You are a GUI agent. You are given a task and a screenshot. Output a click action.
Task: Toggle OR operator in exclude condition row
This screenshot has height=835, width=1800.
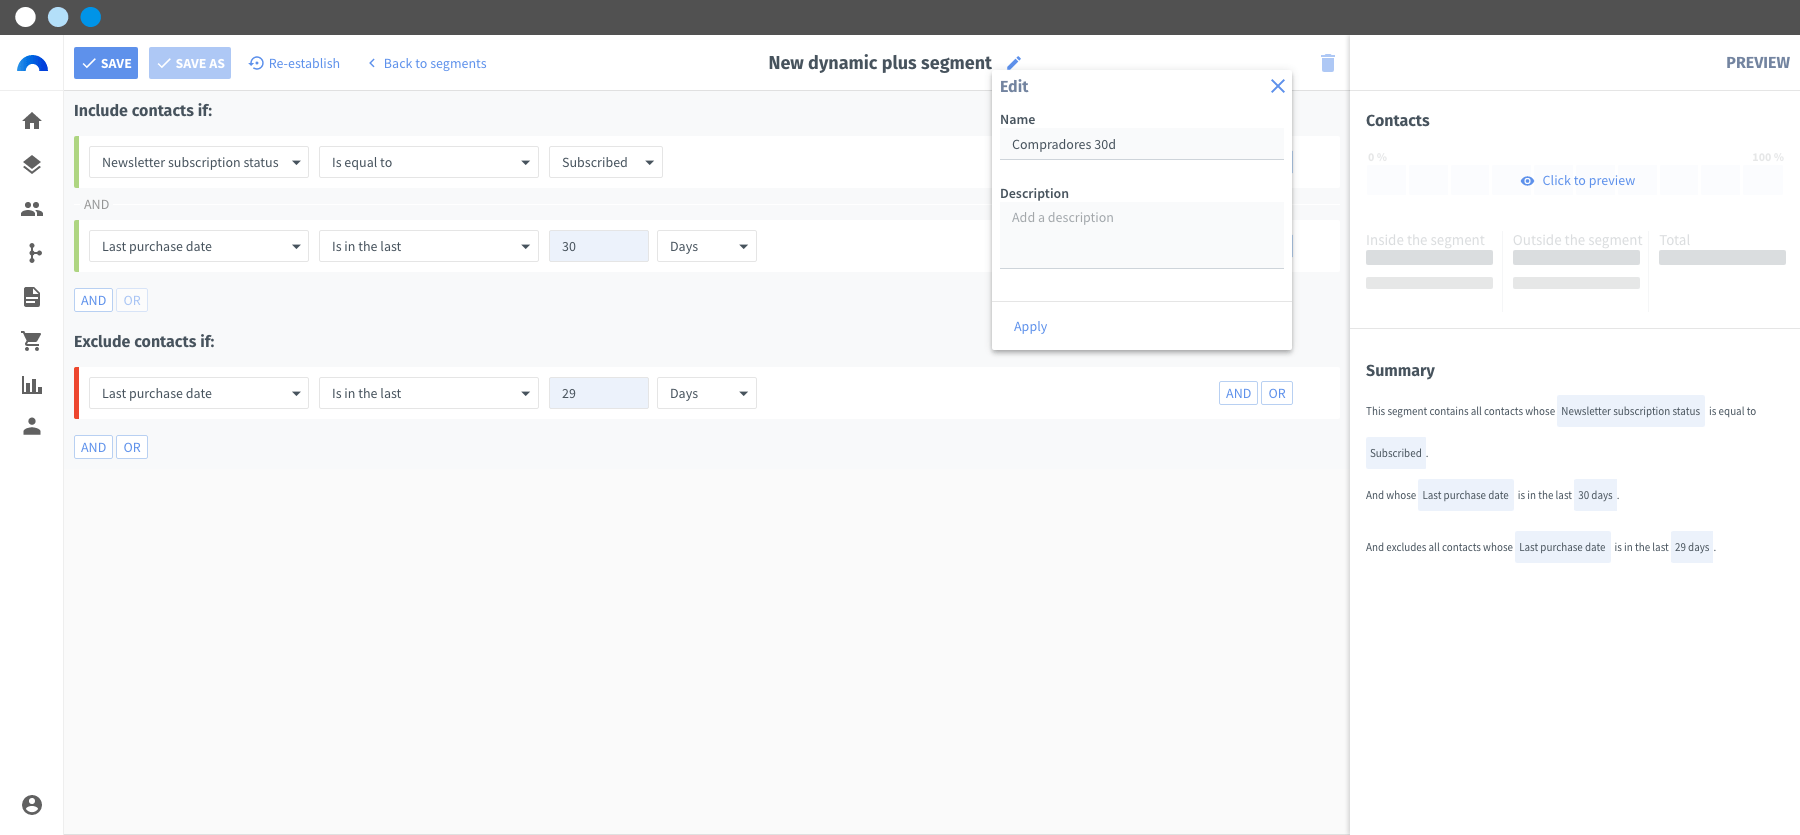pyautogui.click(x=1277, y=393)
